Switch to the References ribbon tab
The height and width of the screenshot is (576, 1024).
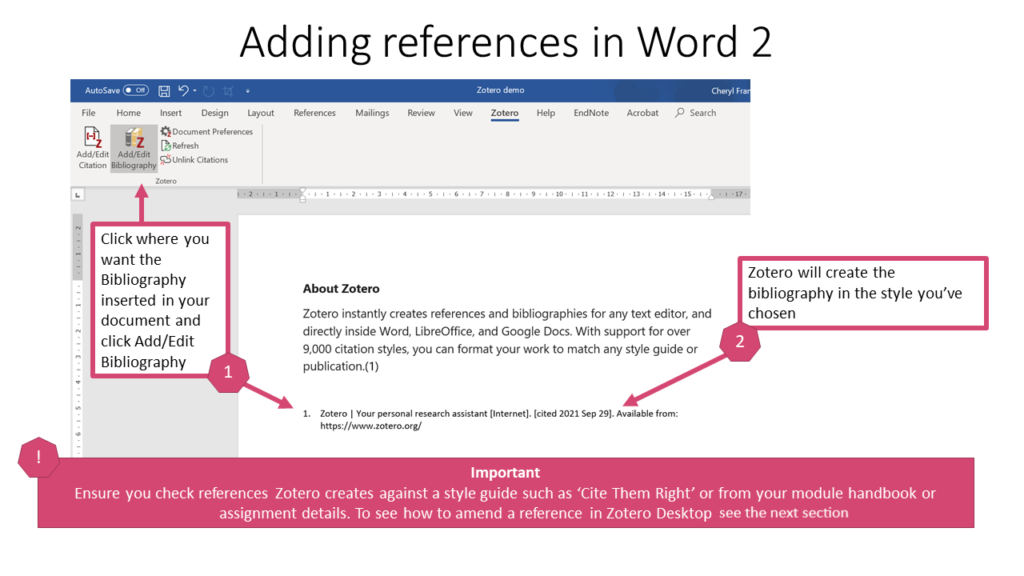315,113
